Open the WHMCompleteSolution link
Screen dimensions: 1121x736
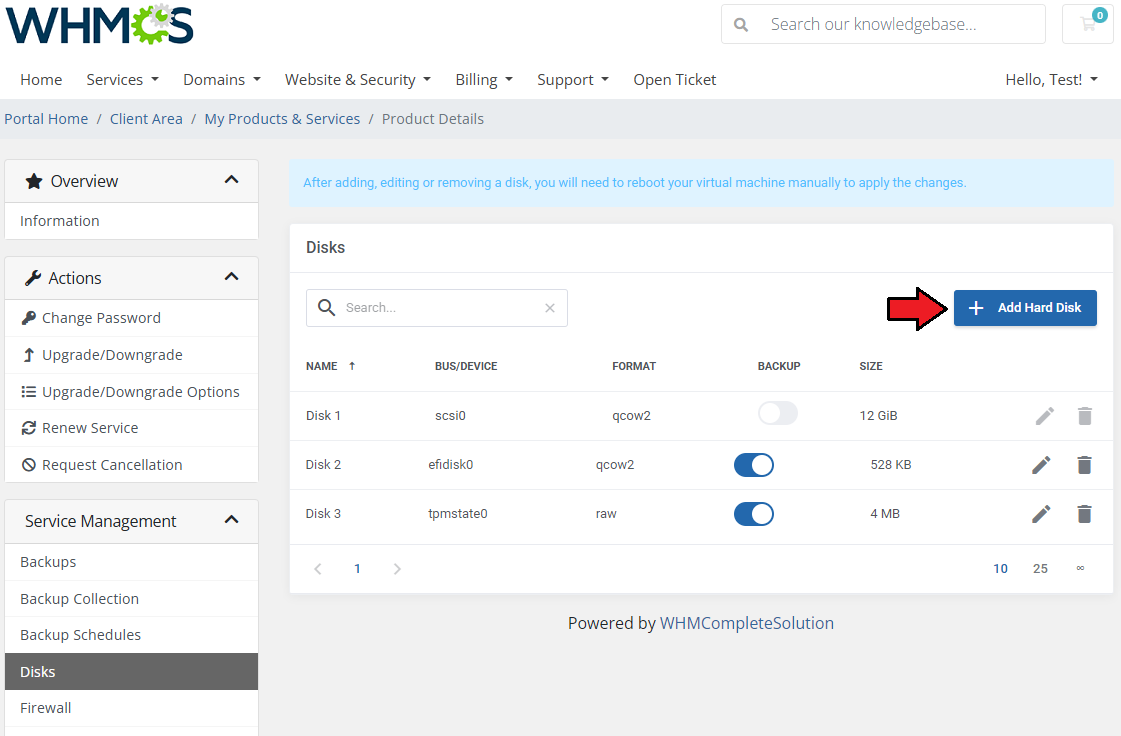pos(746,623)
